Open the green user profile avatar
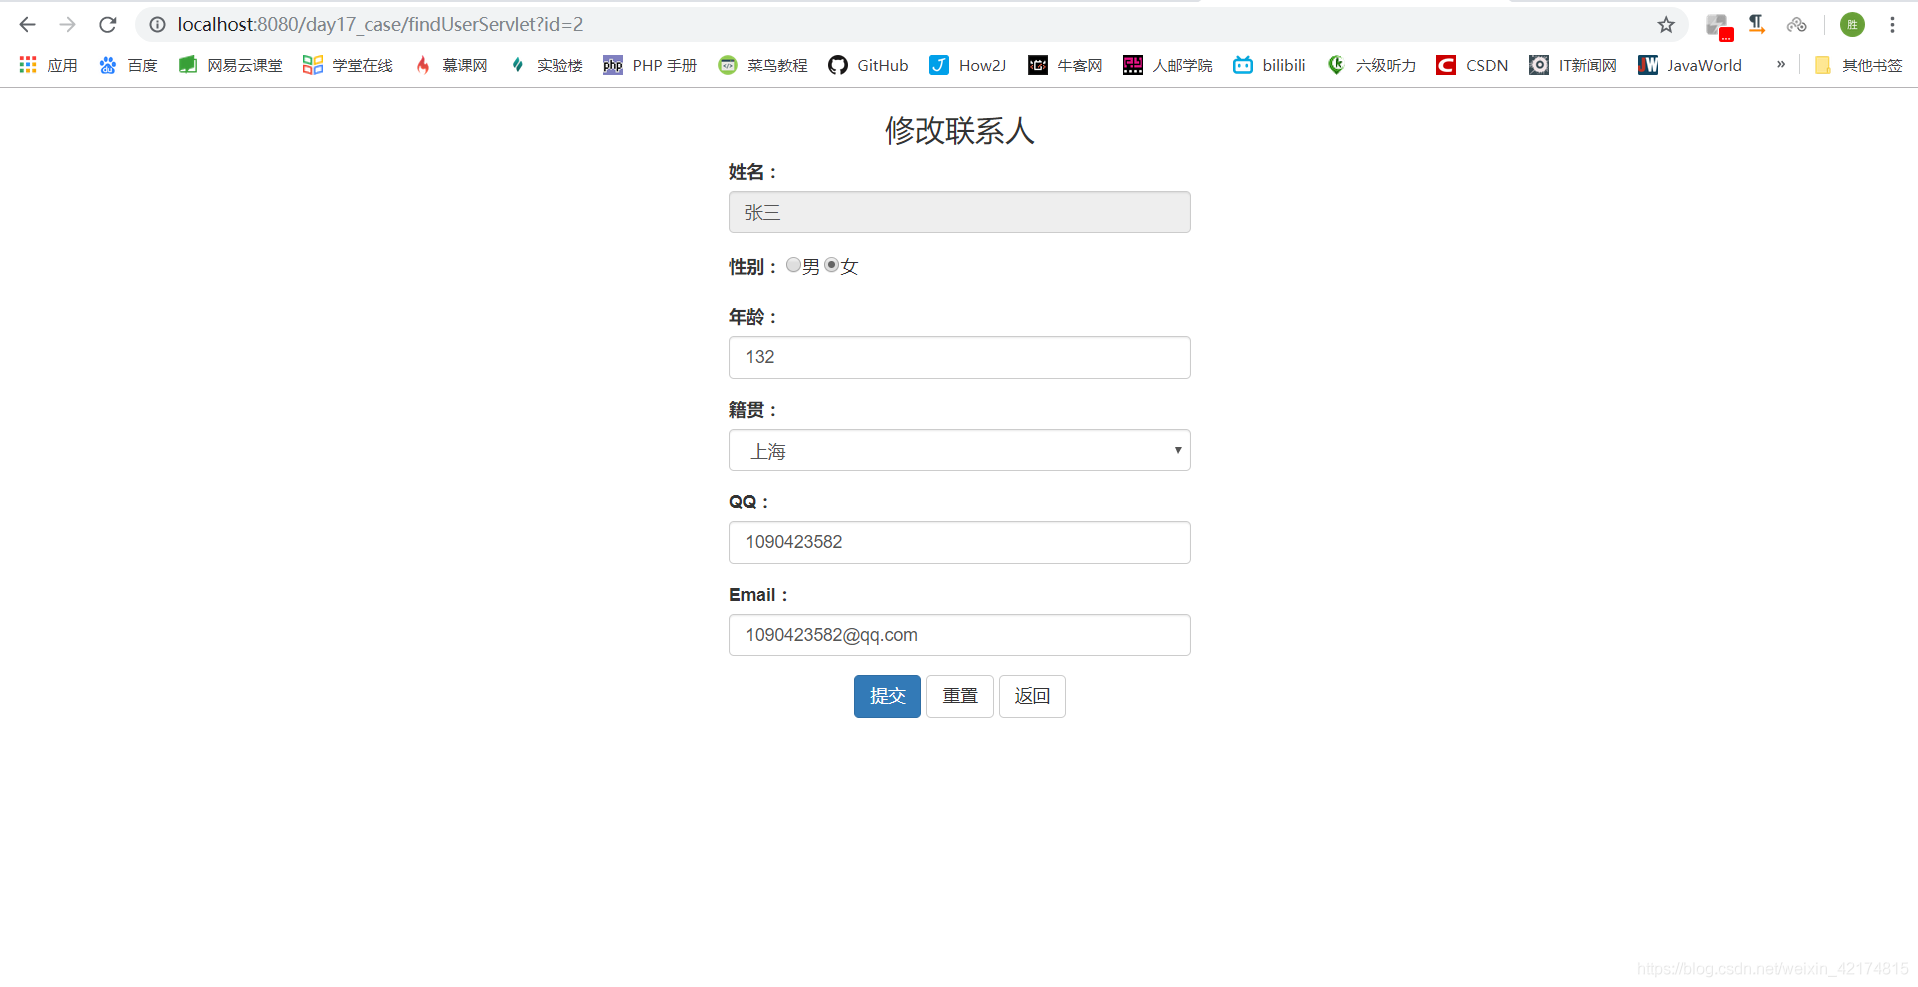 pos(1852,24)
